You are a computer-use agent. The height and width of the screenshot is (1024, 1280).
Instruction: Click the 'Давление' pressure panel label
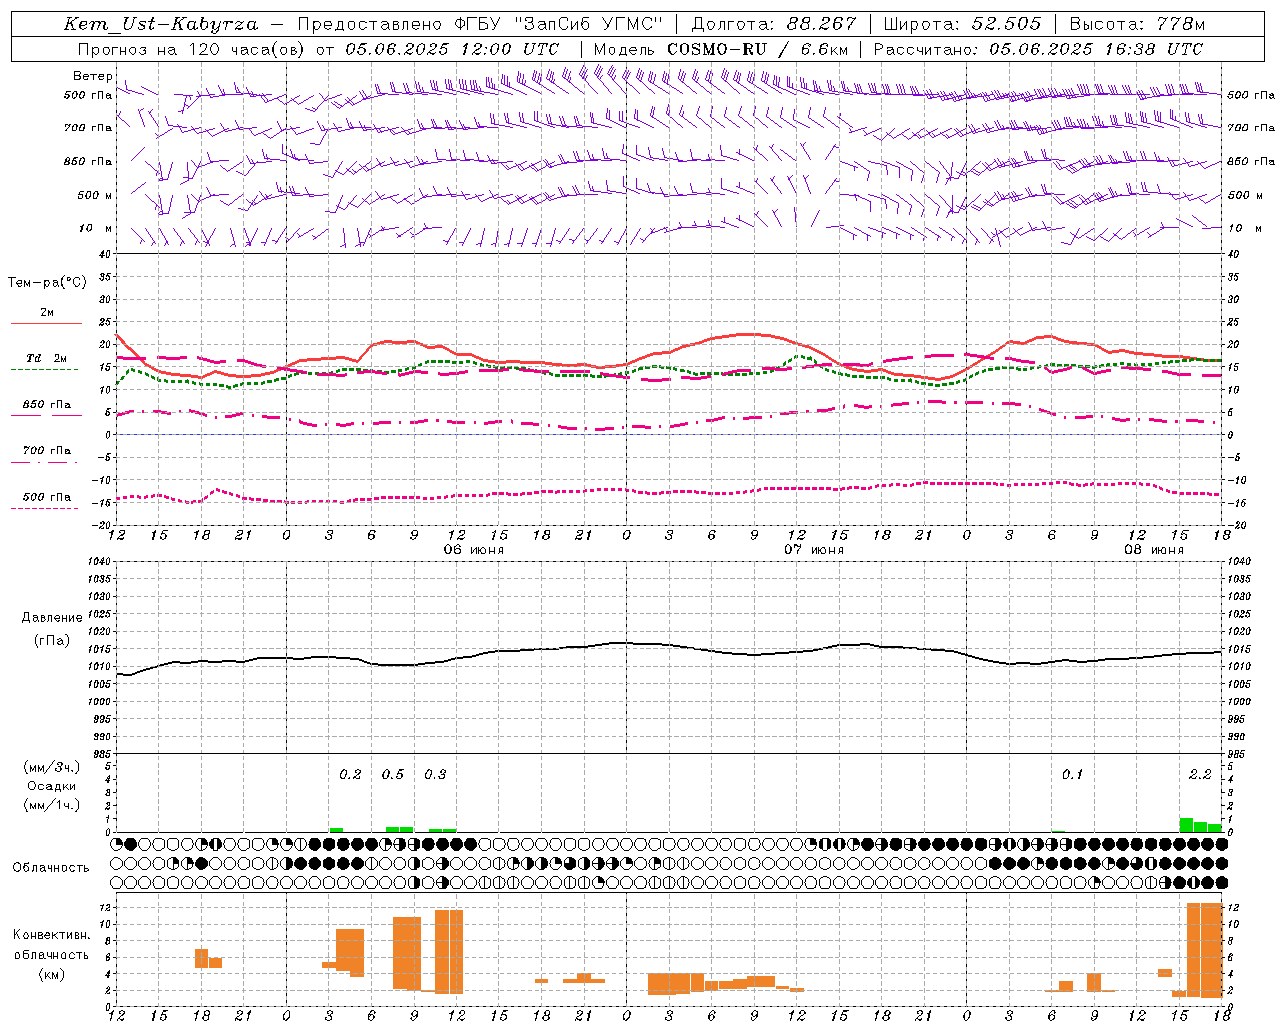52,617
